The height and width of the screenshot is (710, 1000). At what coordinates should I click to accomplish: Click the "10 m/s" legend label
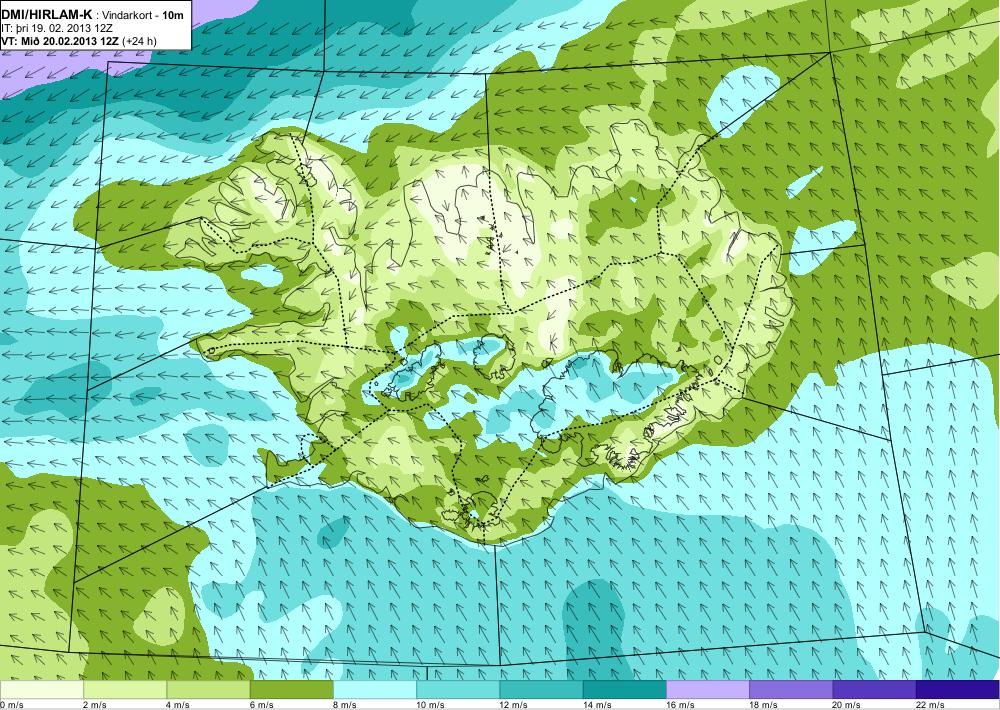430,705
